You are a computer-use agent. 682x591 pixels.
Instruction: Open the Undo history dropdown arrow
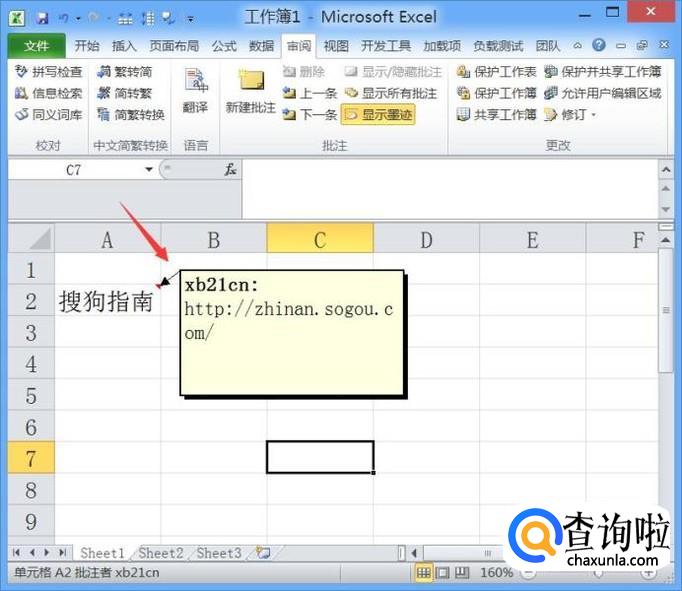[79, 19]
